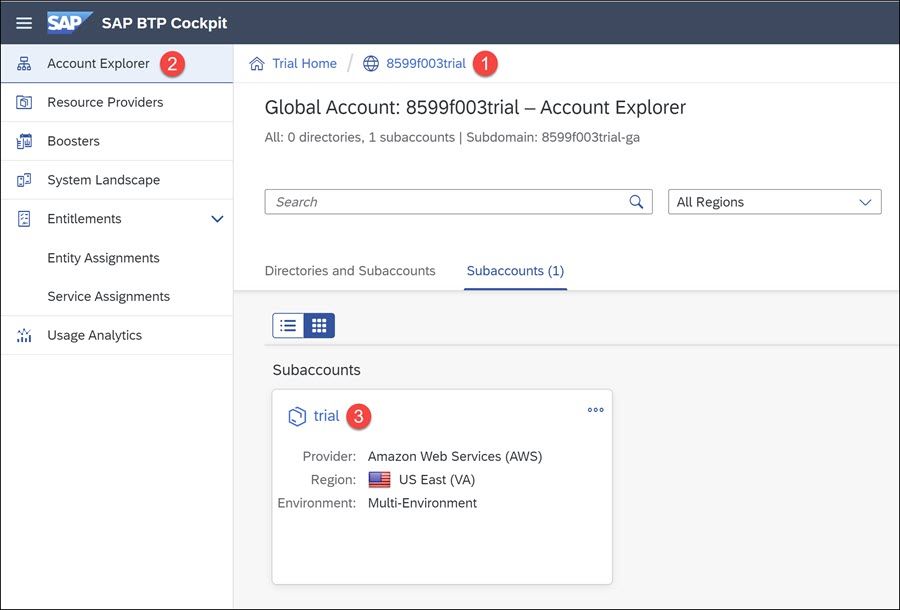Click the Multi-Environment value
Screen dimensions: 900x610
pos(422,503)
